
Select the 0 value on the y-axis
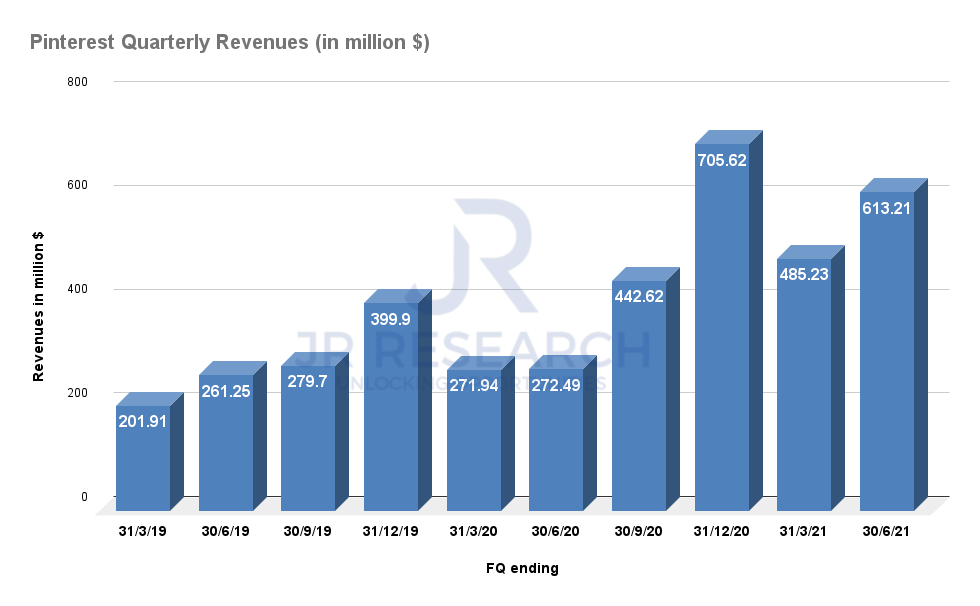[83, 494]
